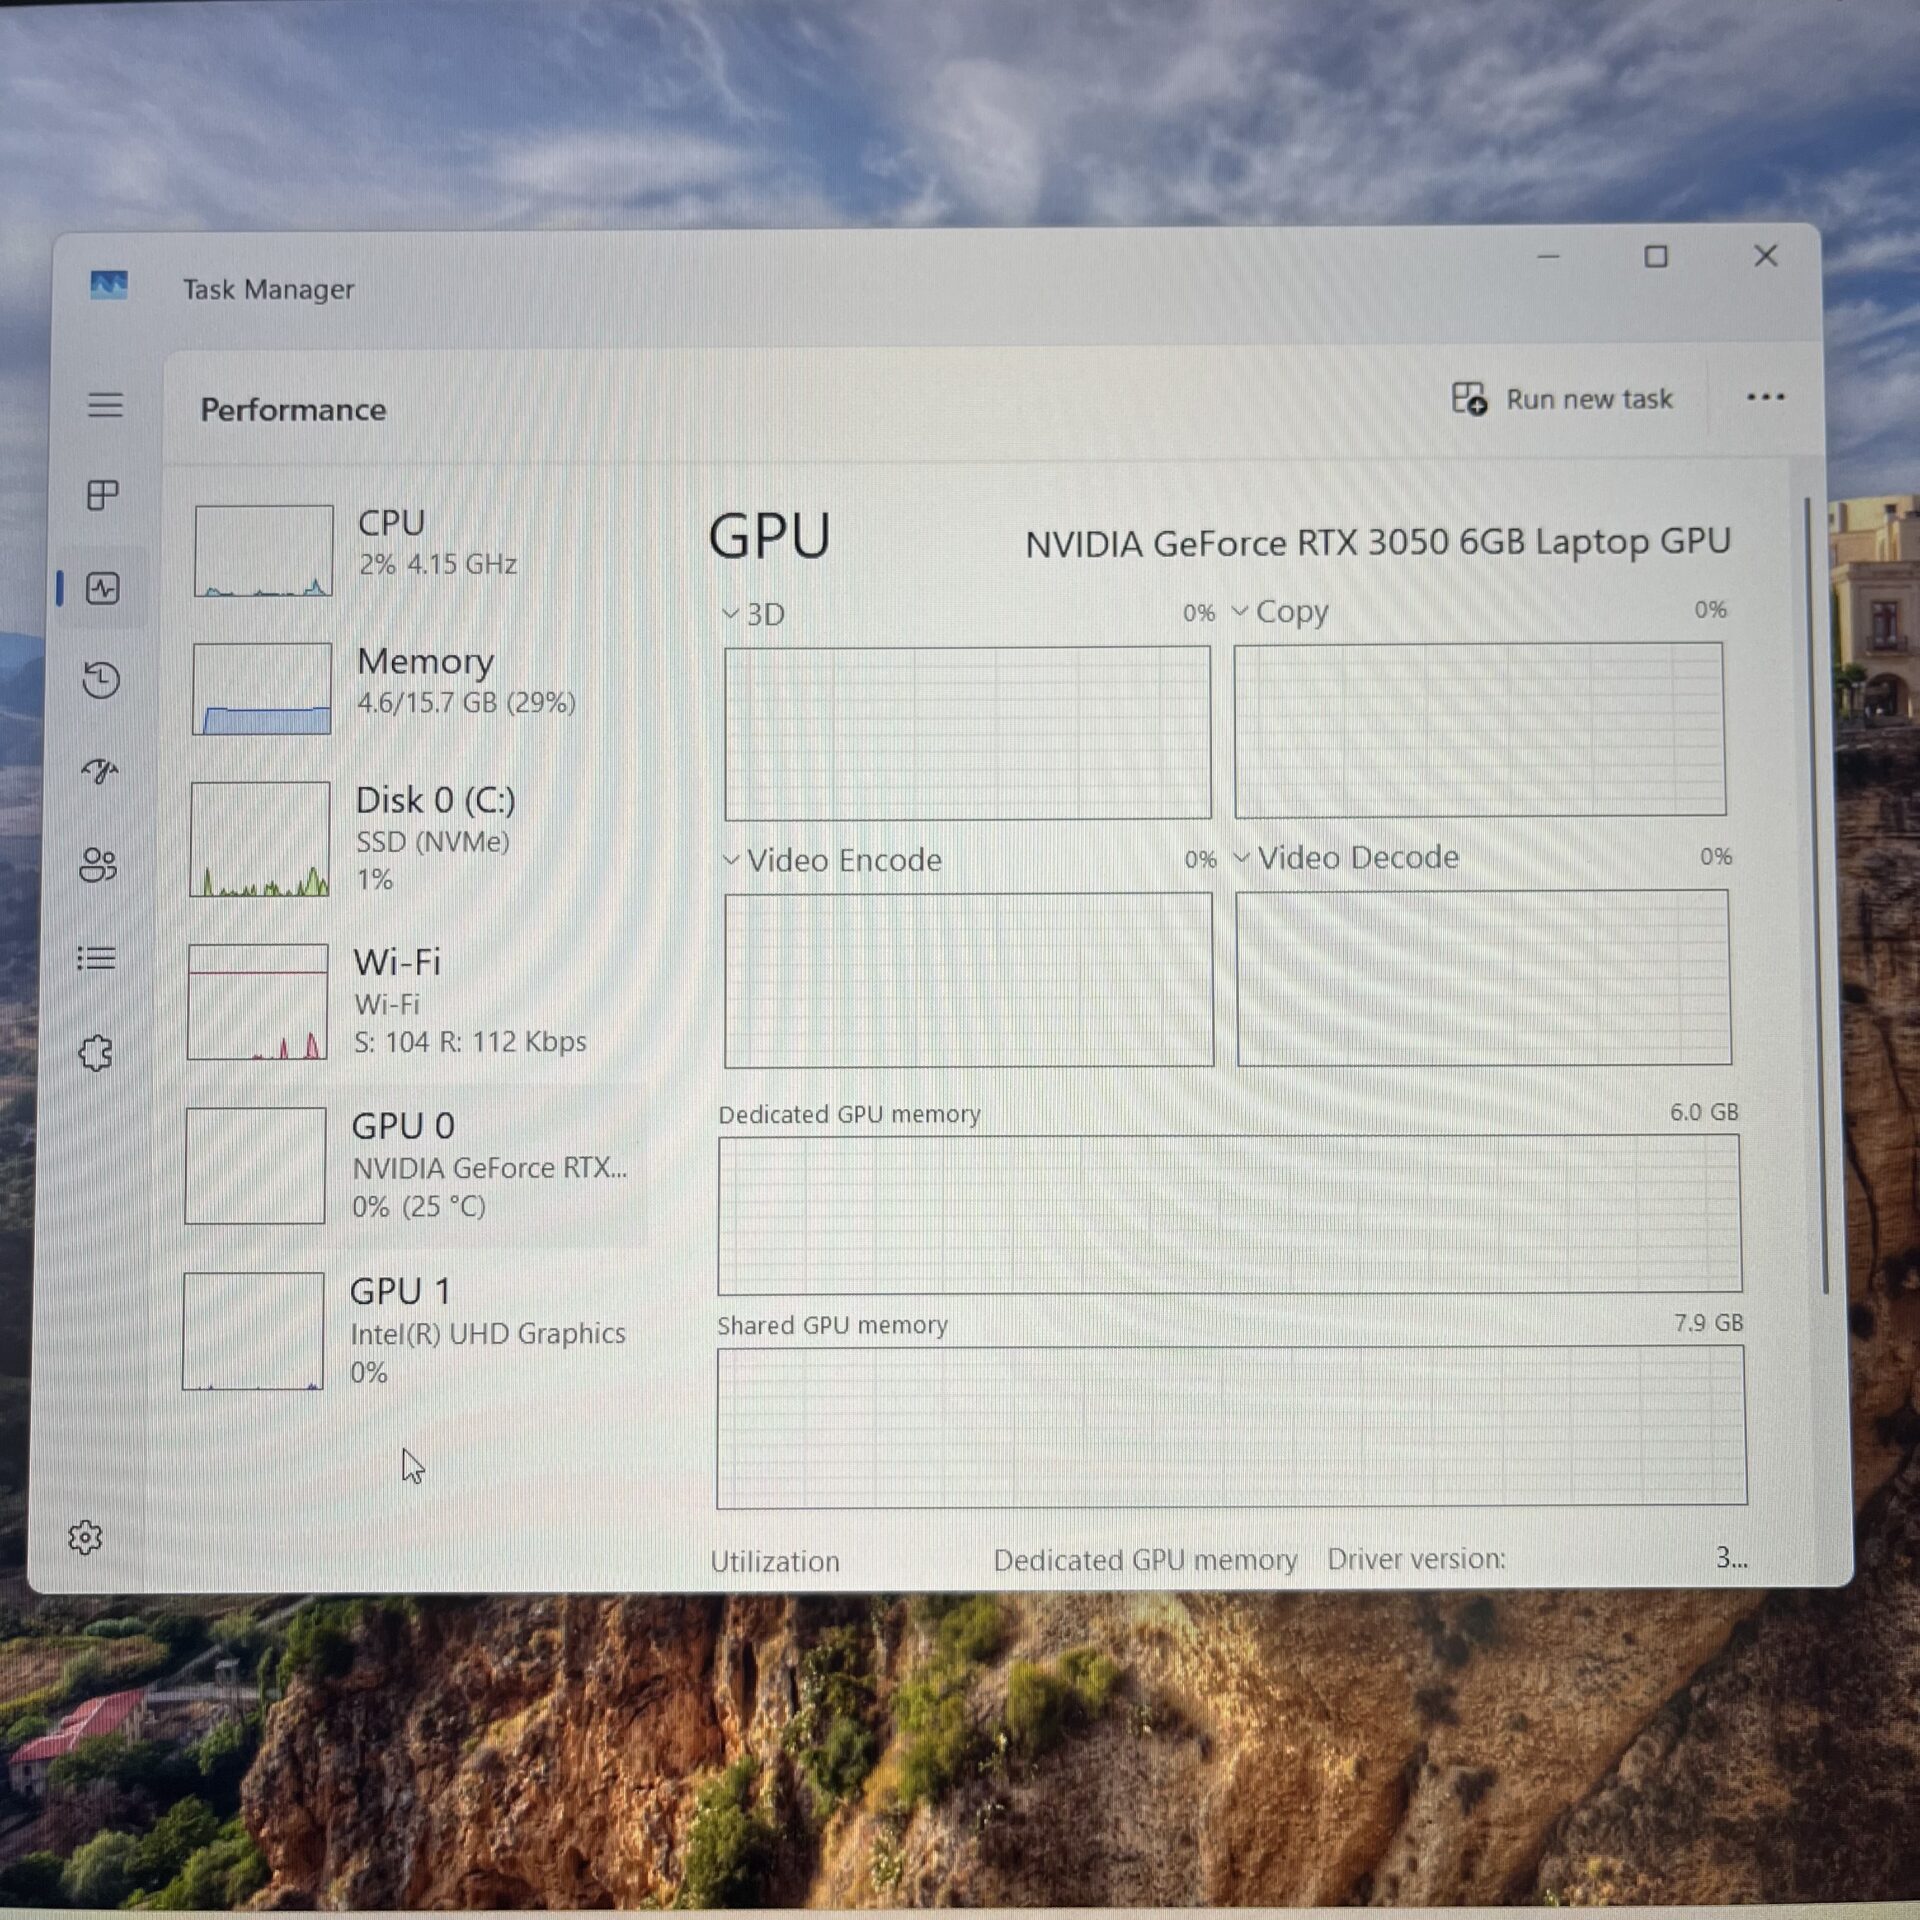Click the 'SSD (NVMe)' disk label

pos(433,842)
